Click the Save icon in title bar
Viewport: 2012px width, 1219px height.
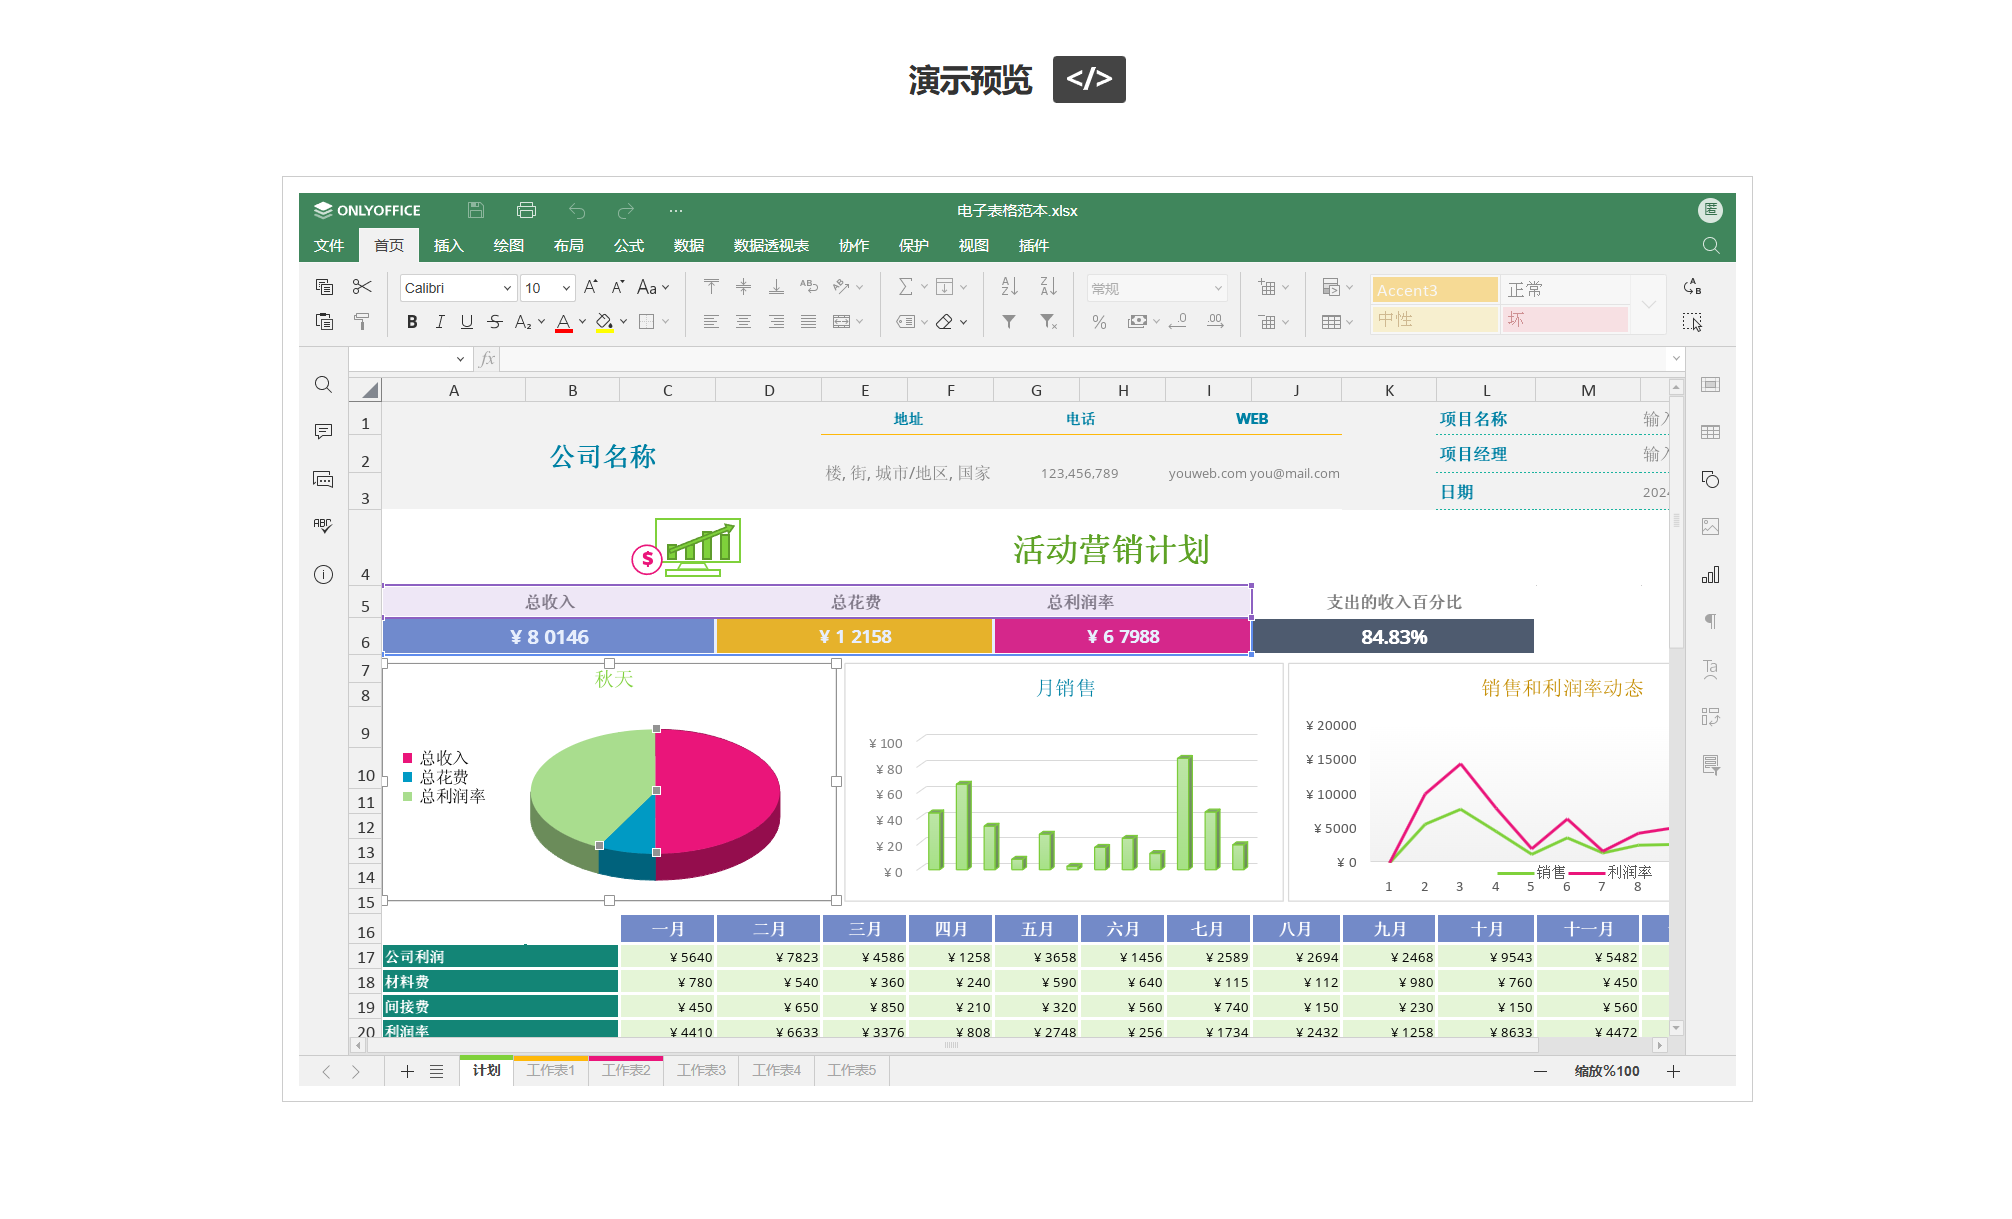[x=476, y=210]
